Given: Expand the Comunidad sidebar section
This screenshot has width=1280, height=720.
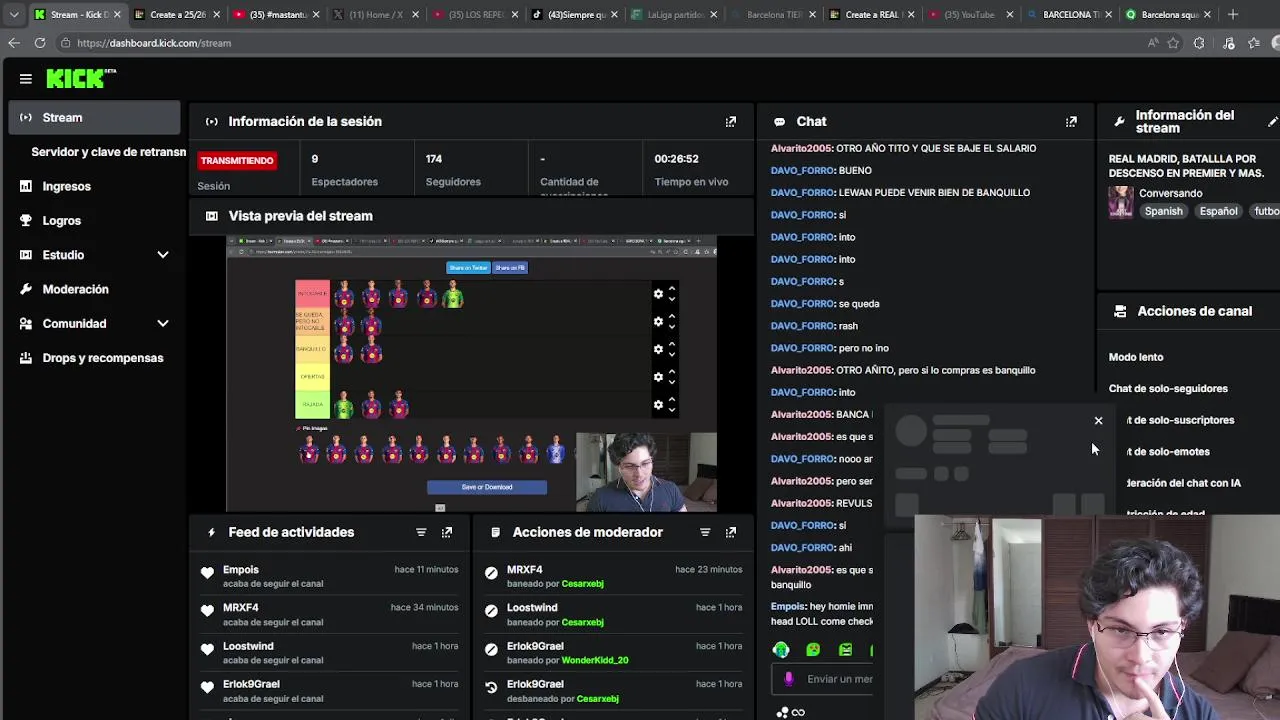Looking at the screenshot, I should (94, 324).
